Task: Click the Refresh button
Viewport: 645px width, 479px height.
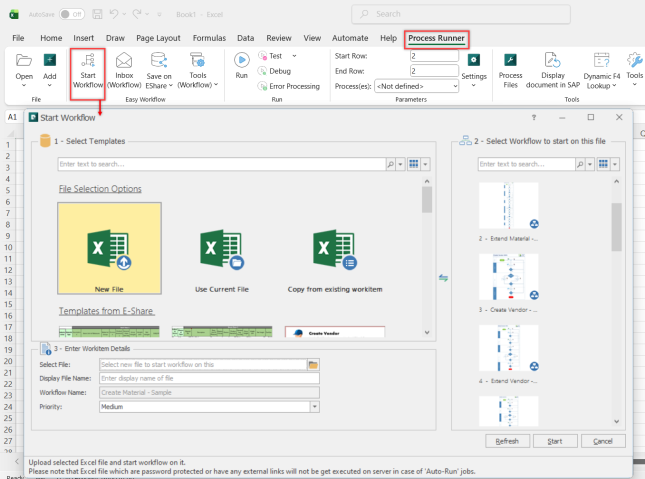Action: click(507, 441)
